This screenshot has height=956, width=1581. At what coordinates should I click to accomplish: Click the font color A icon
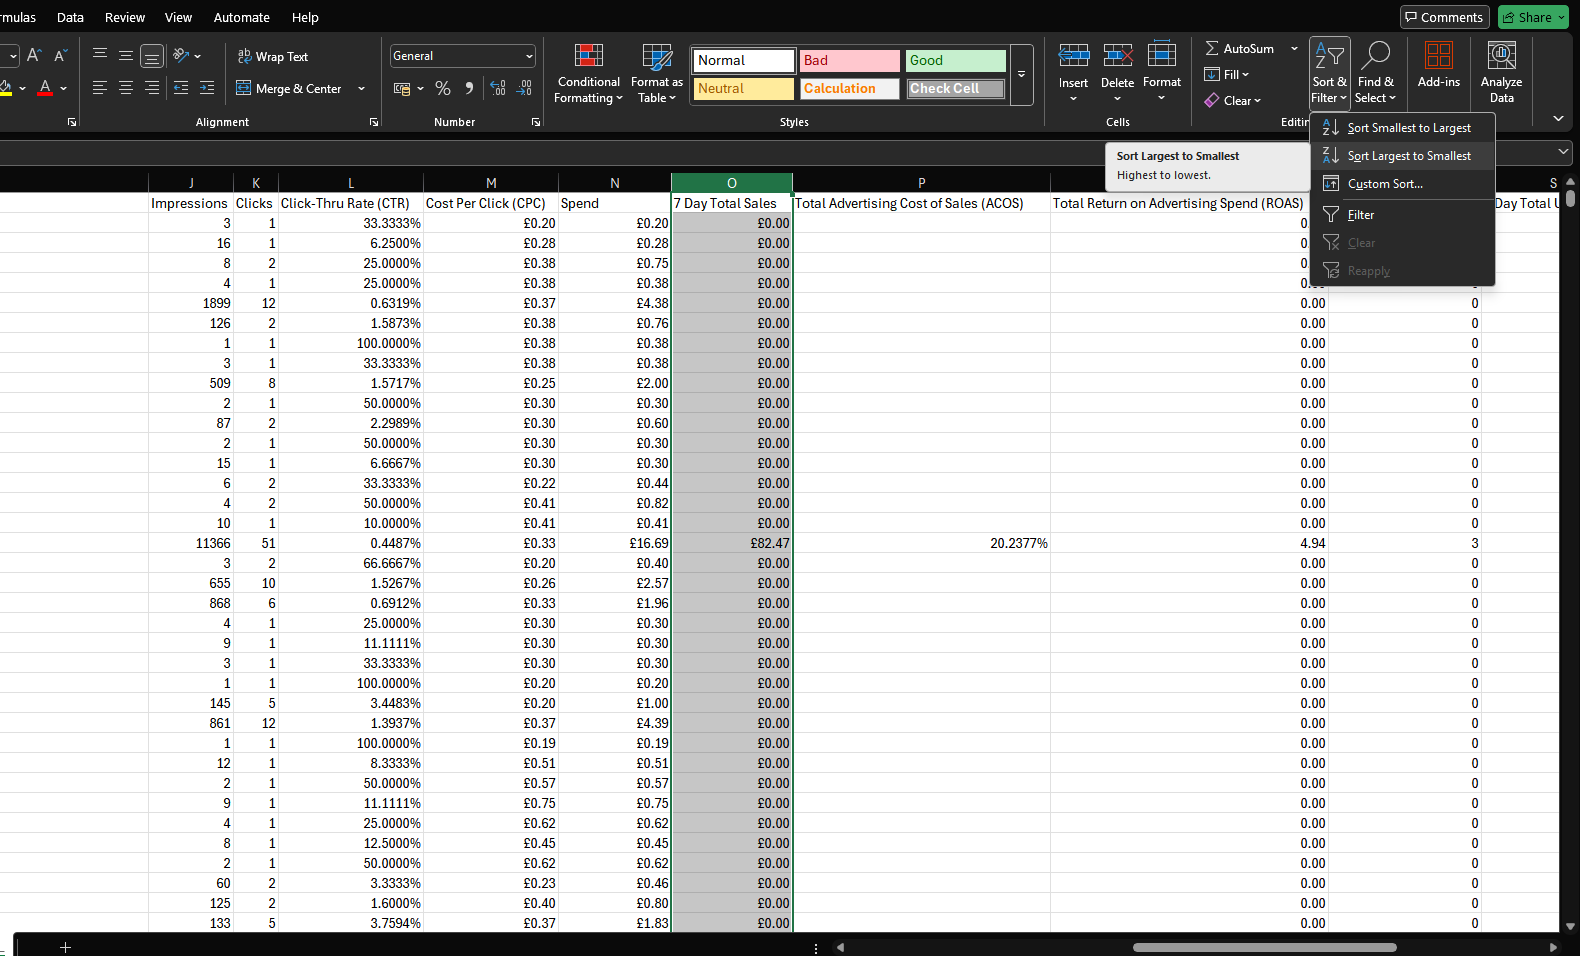pos(45,88)
